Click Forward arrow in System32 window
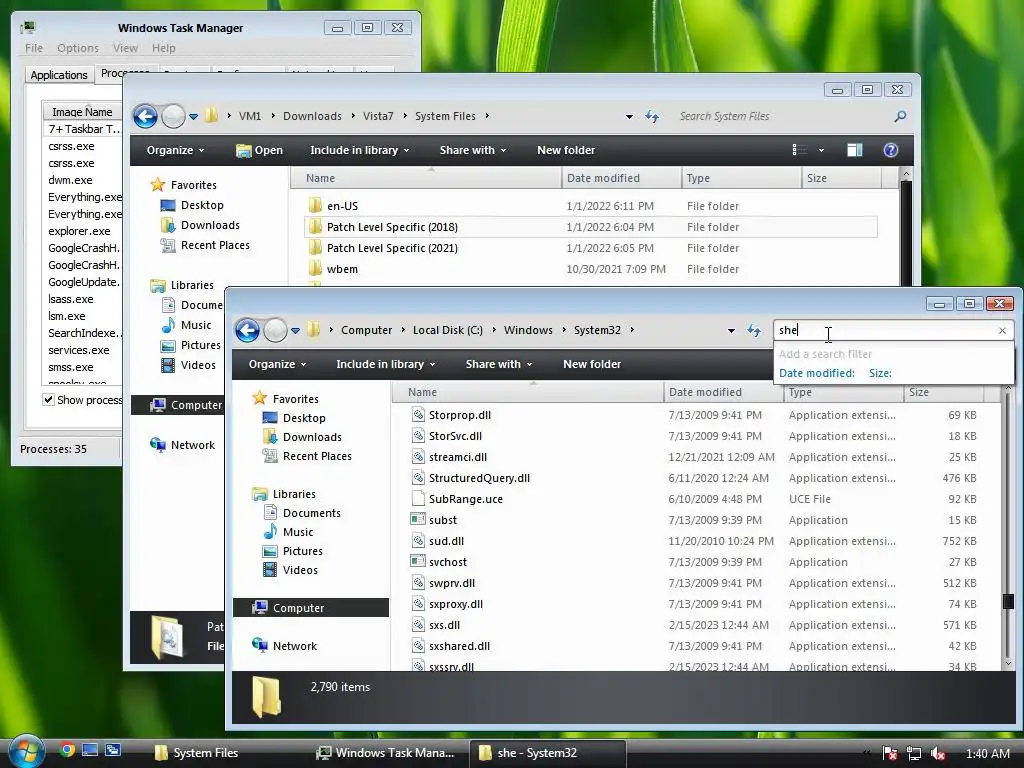Viewport: 1024px width, 768px height. 276,330
